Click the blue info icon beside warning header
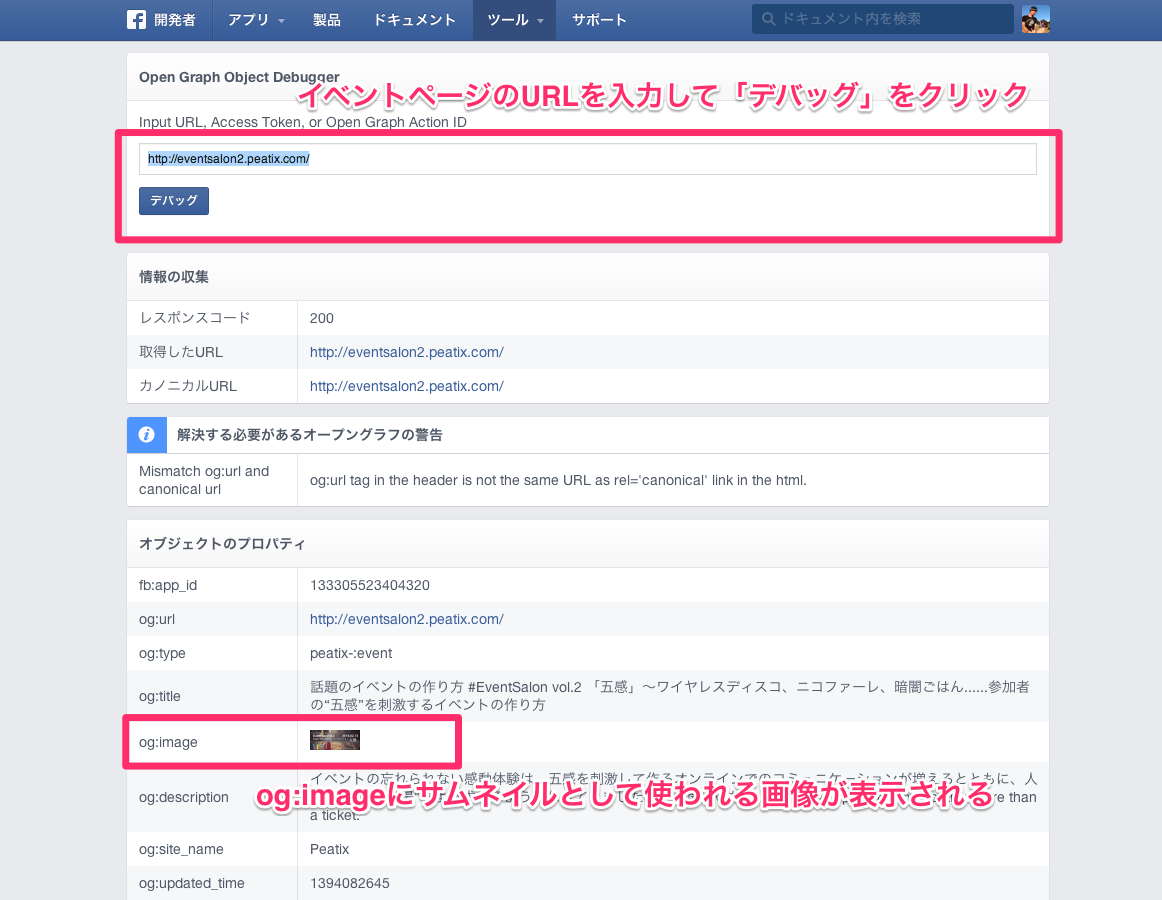This screenshot has height=900, width=1162. [147, 435]
